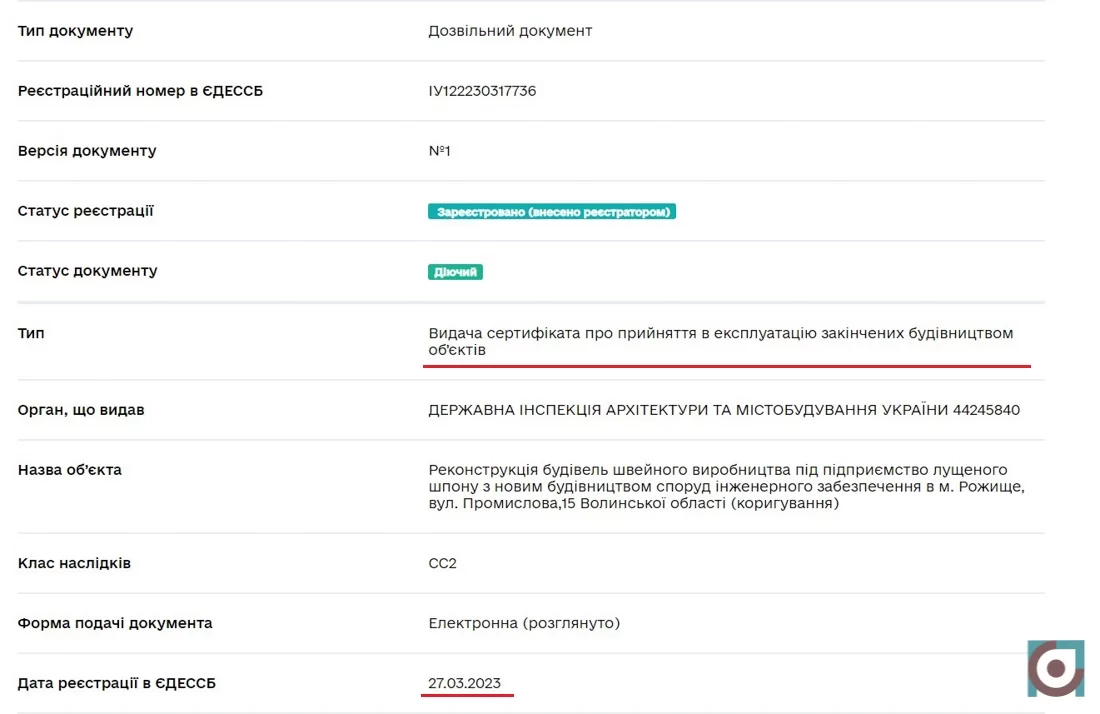Viewport: 1100px width, 714px height.
Task: Click the 'Електронна (розглянуто)' submission form value
Action: (x=524, y=623)
